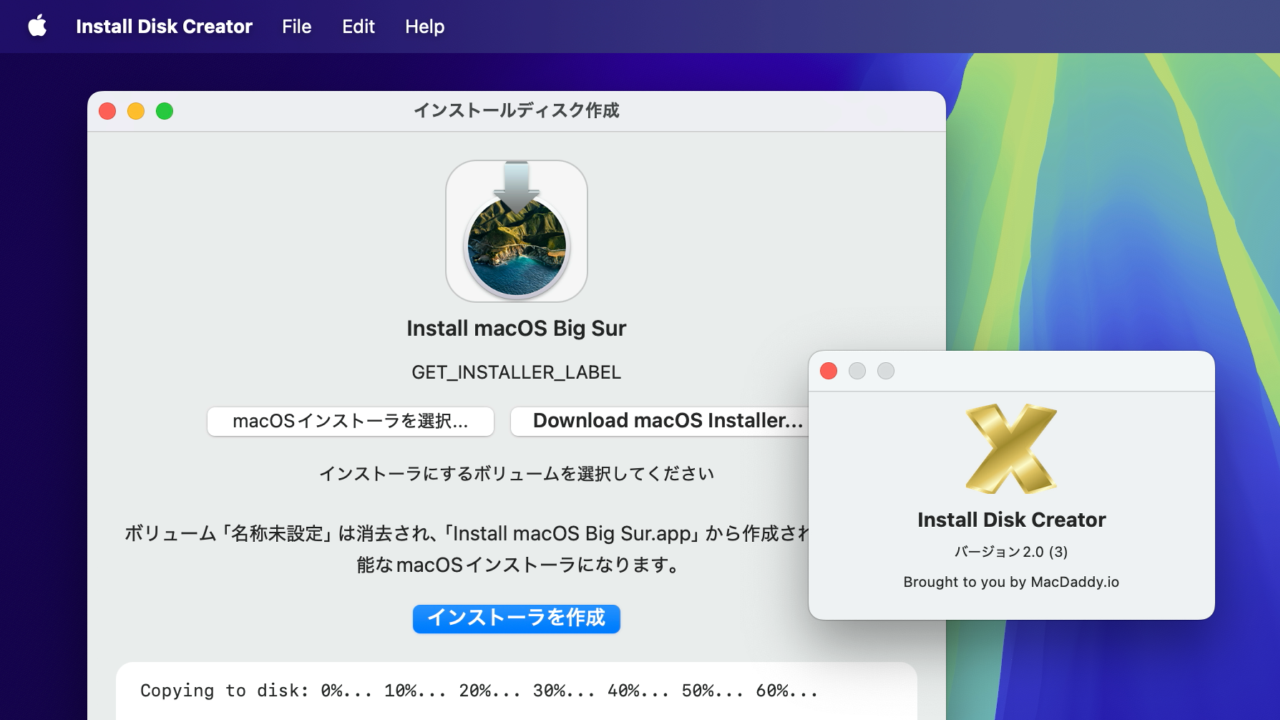Click the Download macOS Installer... button

pos(660,421)
